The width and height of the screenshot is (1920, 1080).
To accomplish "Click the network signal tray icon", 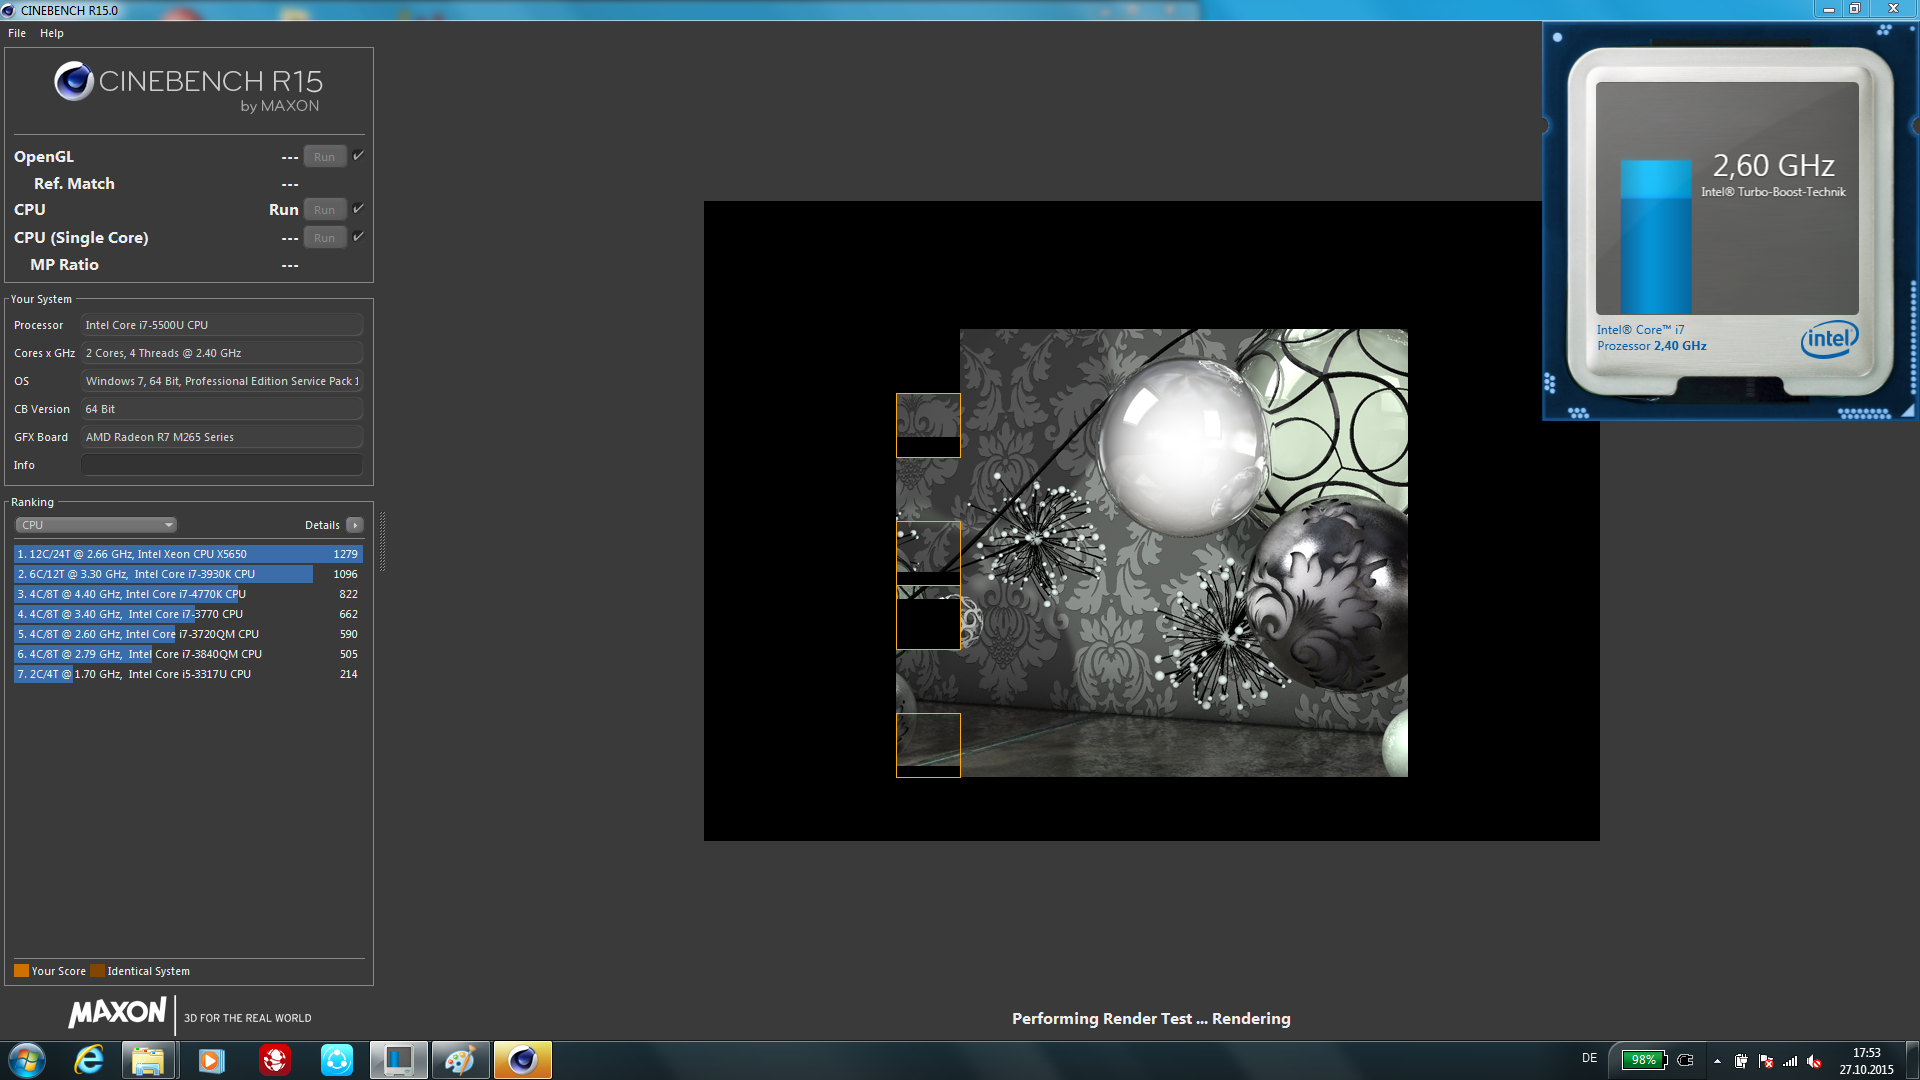I will pos(1790,1061).
